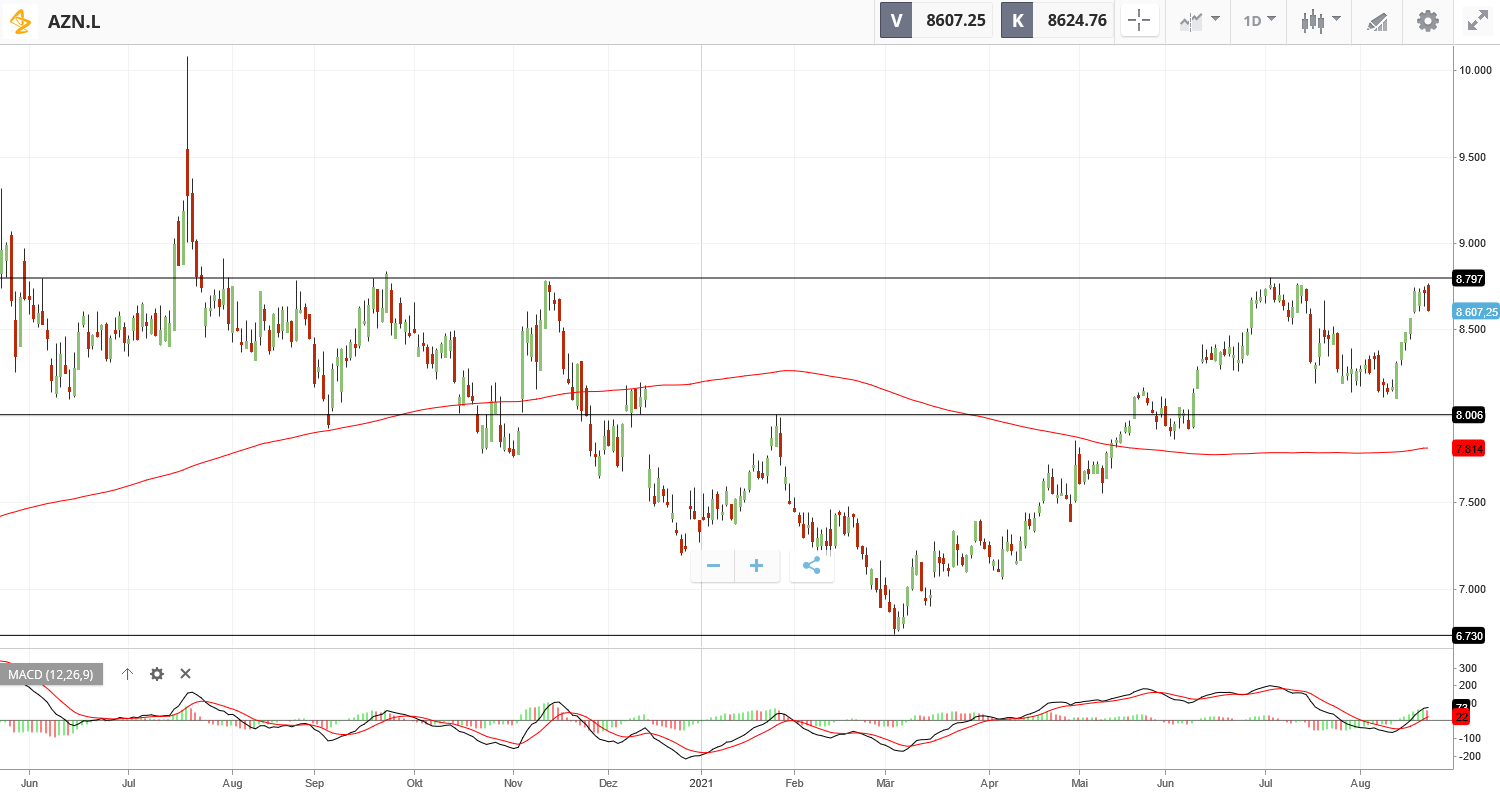Click the AZN.L symbol name
The image size is (1500, 797).
click(x=74, y=21)
